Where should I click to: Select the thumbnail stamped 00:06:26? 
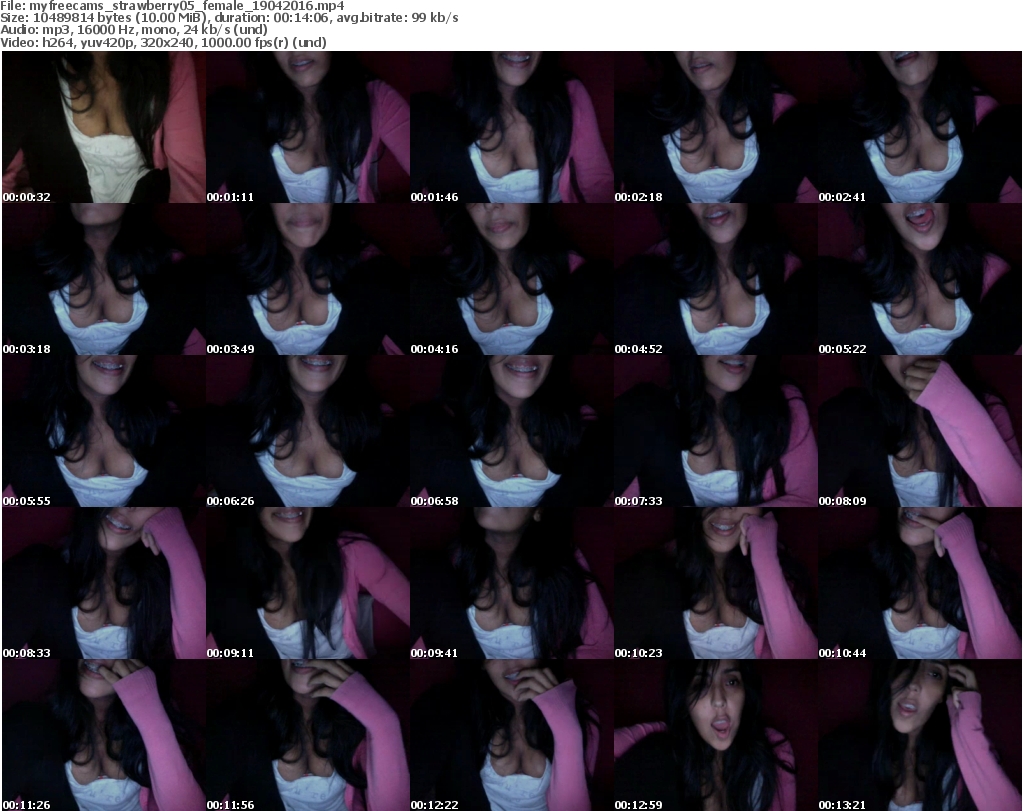308,431
